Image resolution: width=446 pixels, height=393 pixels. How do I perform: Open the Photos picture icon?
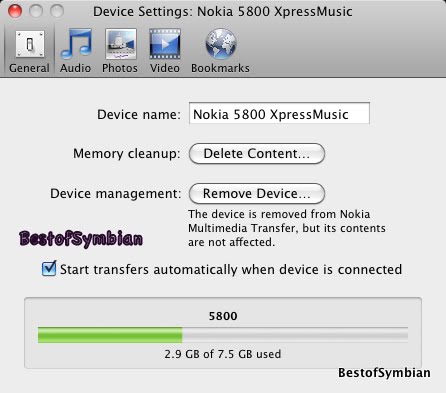(121, 44)
